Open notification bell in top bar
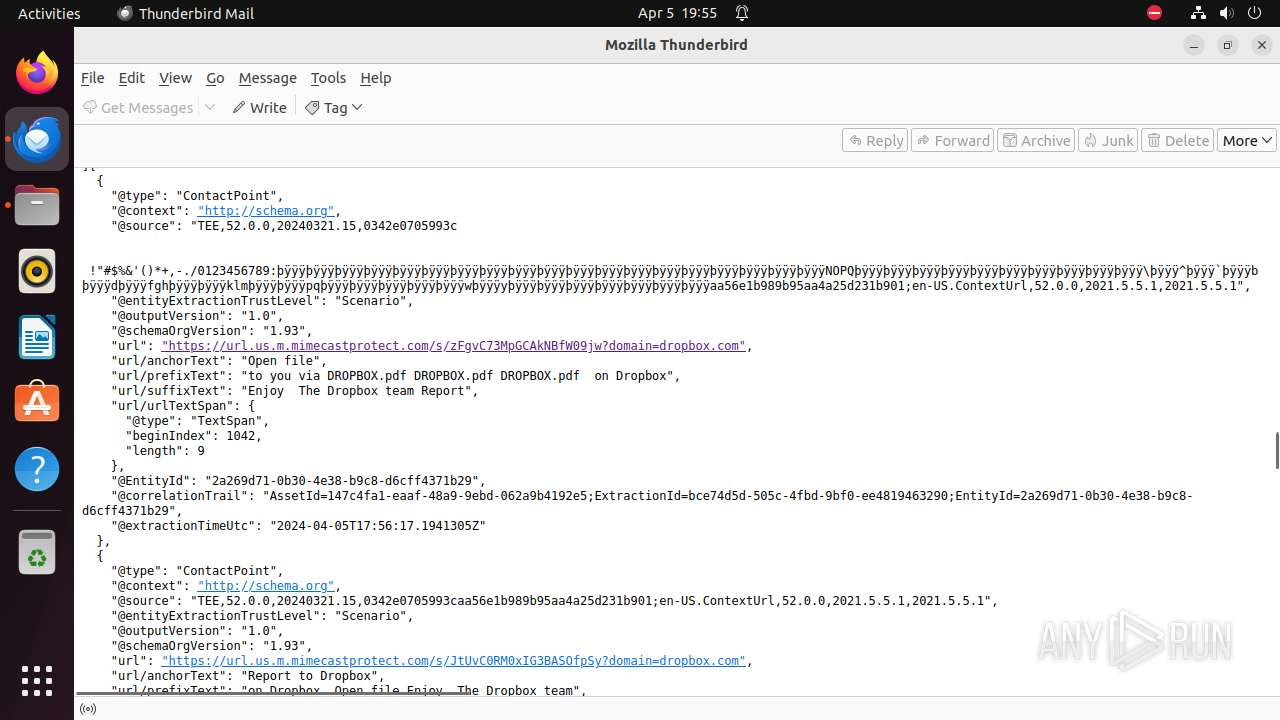The width and height of the screenshot is (1280, 720). click(742, 13)
